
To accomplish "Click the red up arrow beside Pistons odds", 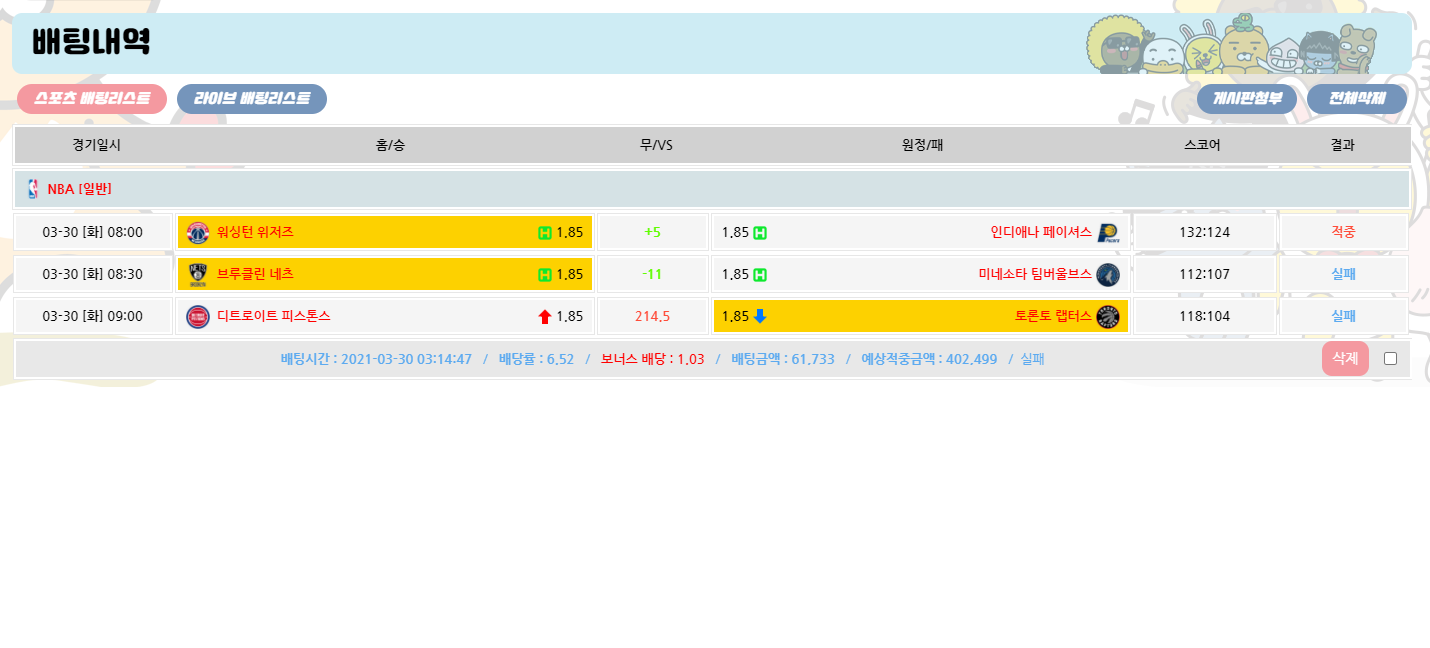I will point(545,317).
